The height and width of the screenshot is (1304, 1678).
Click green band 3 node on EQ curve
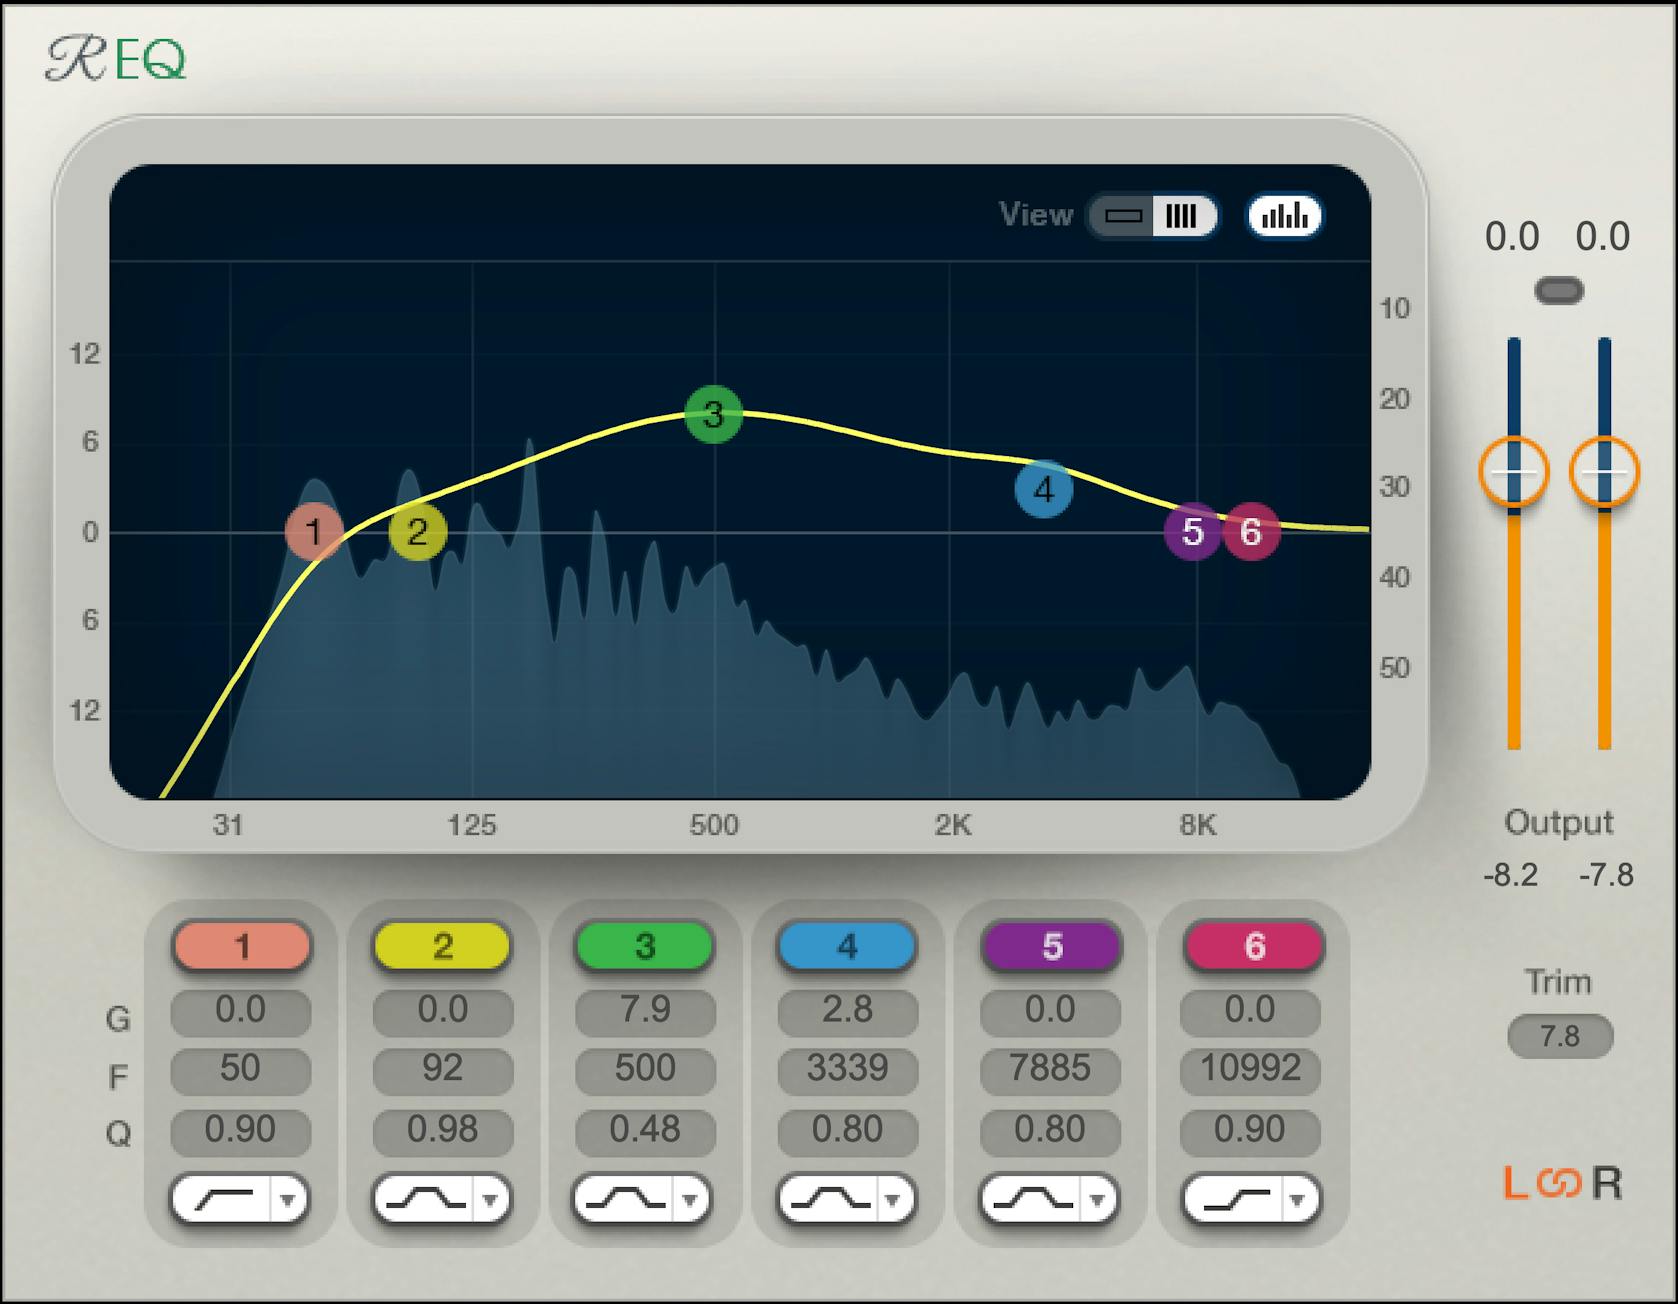[713, 415]
